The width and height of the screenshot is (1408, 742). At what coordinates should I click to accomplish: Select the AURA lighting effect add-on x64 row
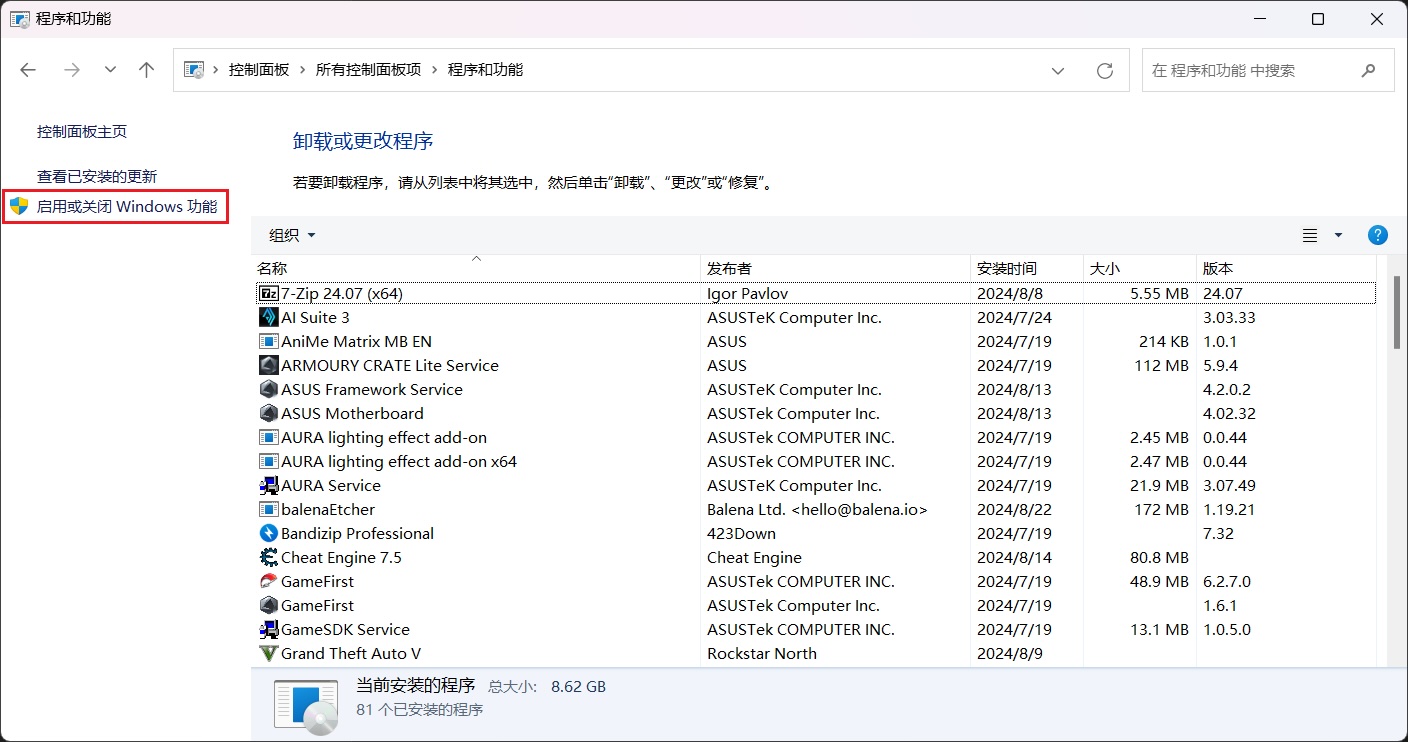[816, 461]
